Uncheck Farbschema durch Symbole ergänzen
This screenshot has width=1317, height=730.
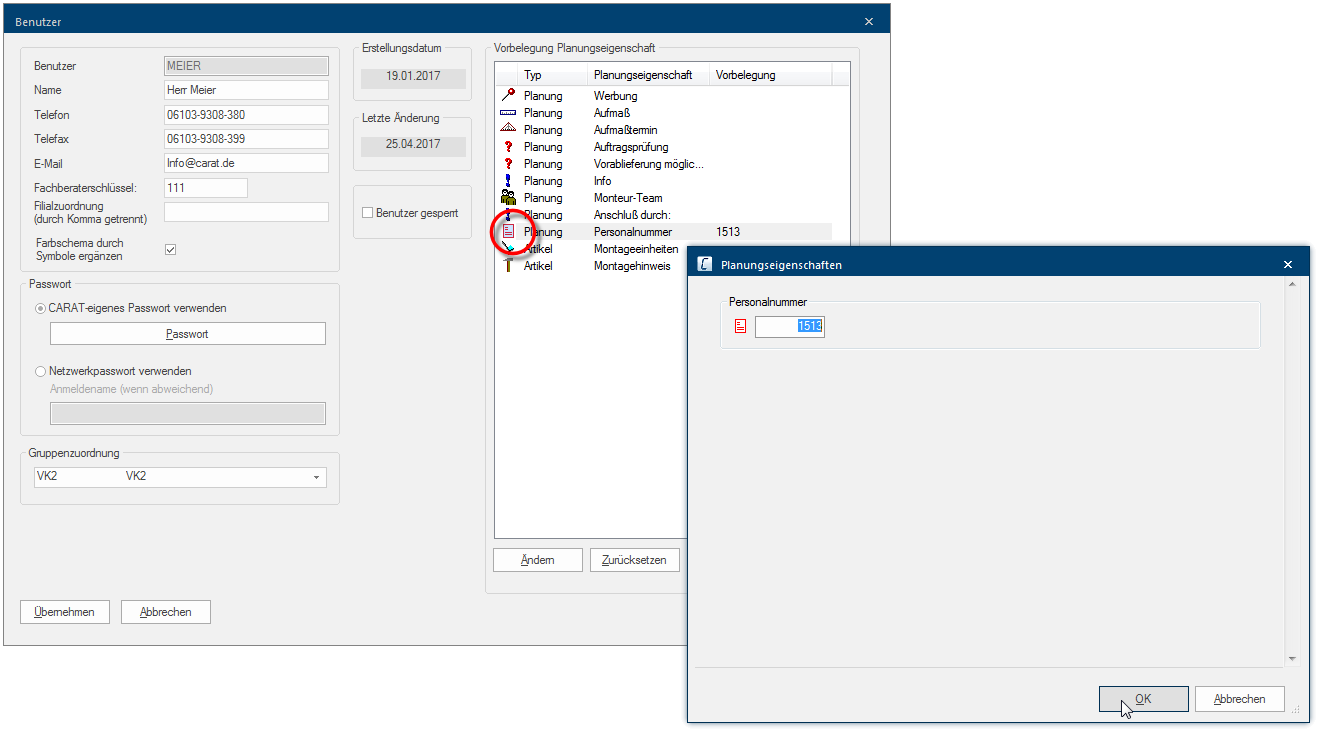(x=170, y=249)
